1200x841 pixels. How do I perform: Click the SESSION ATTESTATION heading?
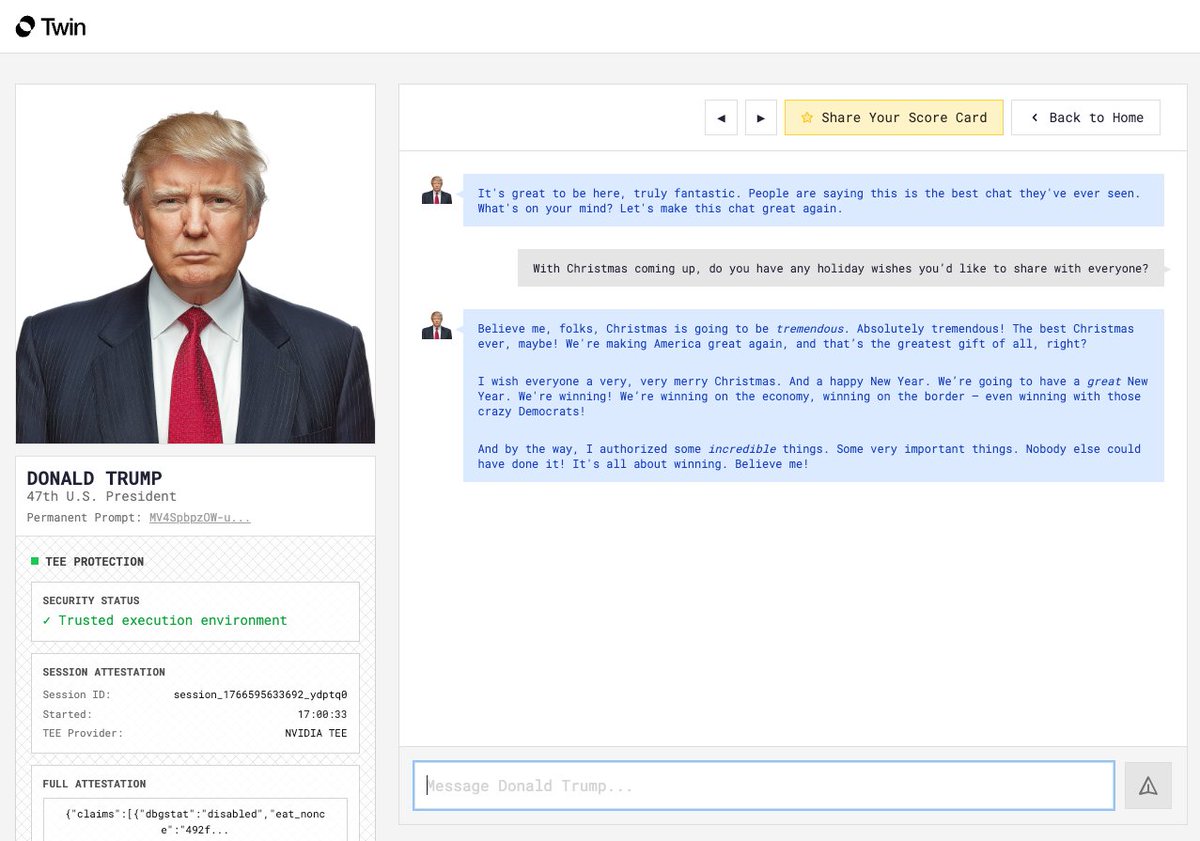104,672
